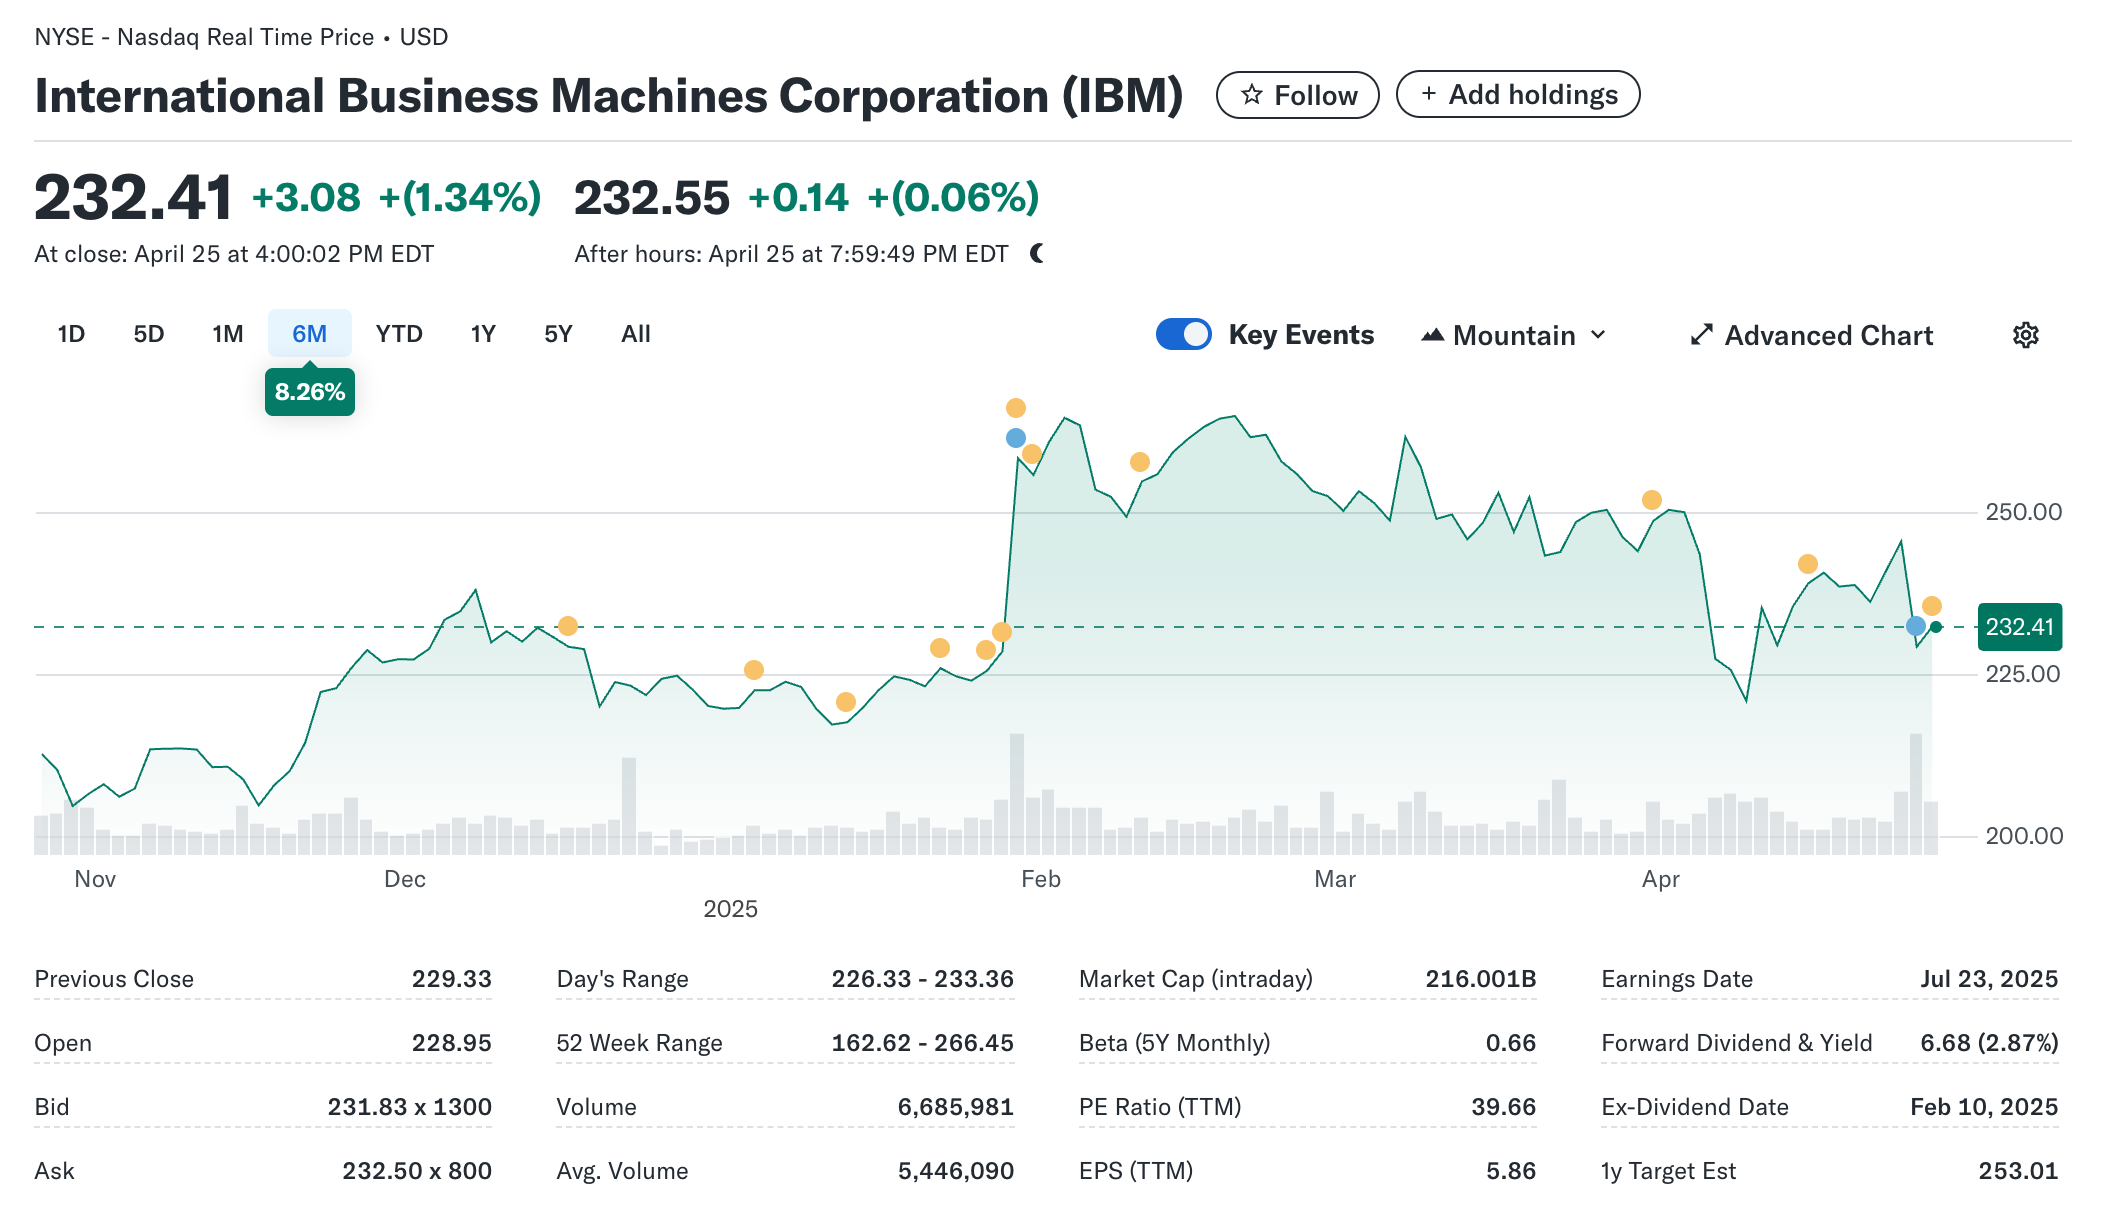Screen dimensions: 2106x1214
Task: Click the blue event marker near latest price
Action: pyautogui.click(x=1915, y=626)
